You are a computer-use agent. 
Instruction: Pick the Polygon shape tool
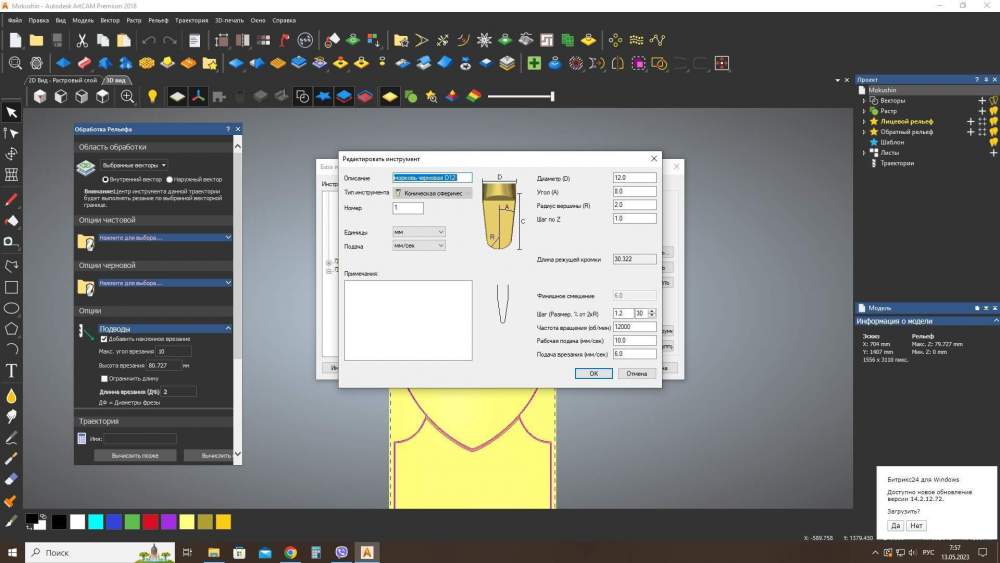11,328
